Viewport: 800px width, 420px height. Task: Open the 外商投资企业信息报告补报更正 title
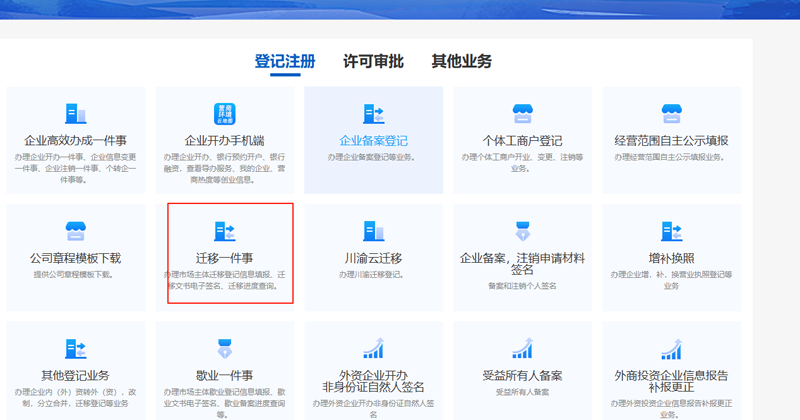(671, 381)
